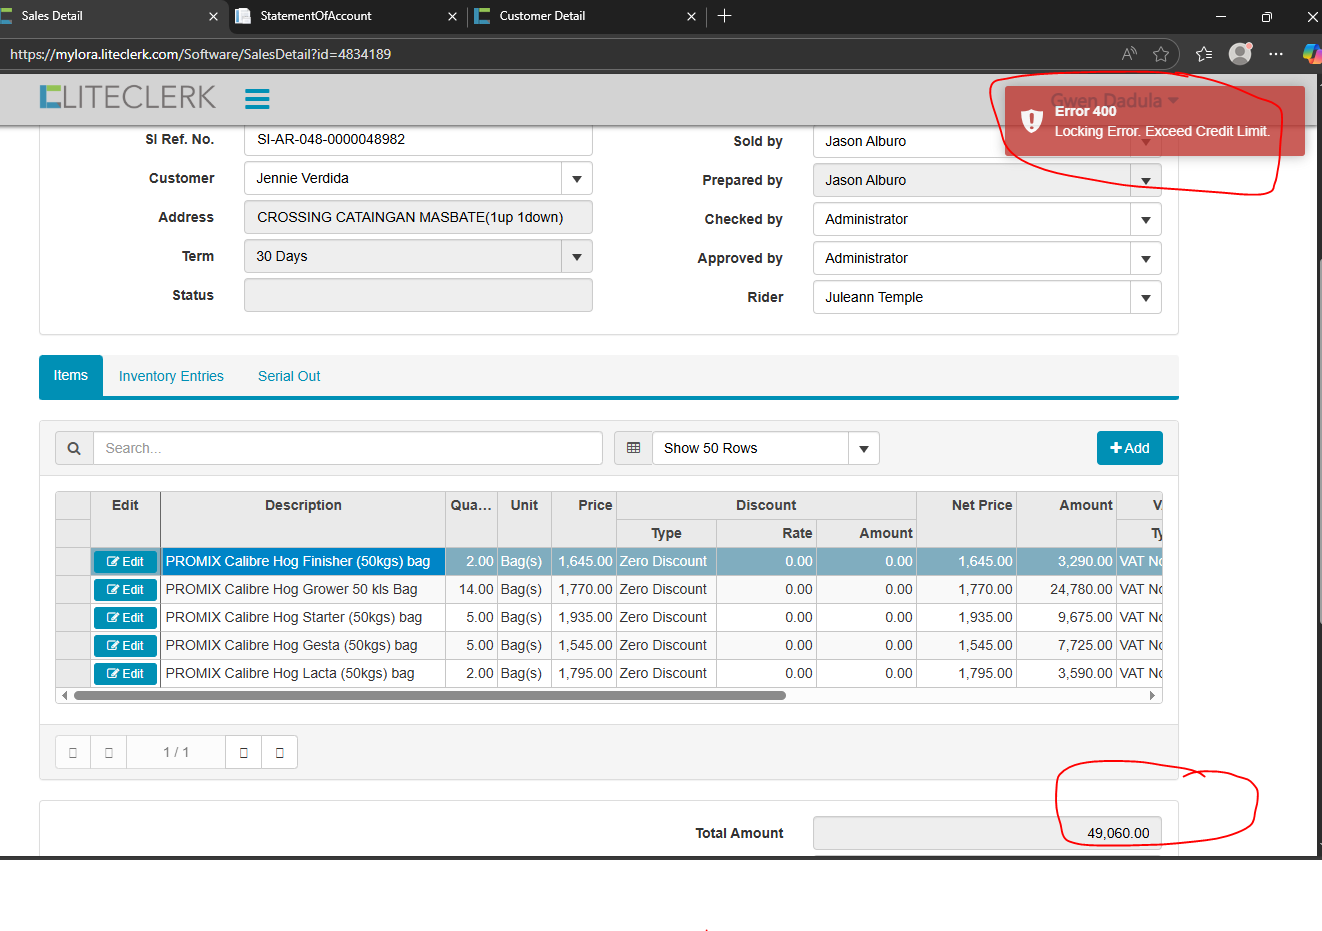
Task: Open the Show 50 Rows dropdown
Action: point(864,449)
